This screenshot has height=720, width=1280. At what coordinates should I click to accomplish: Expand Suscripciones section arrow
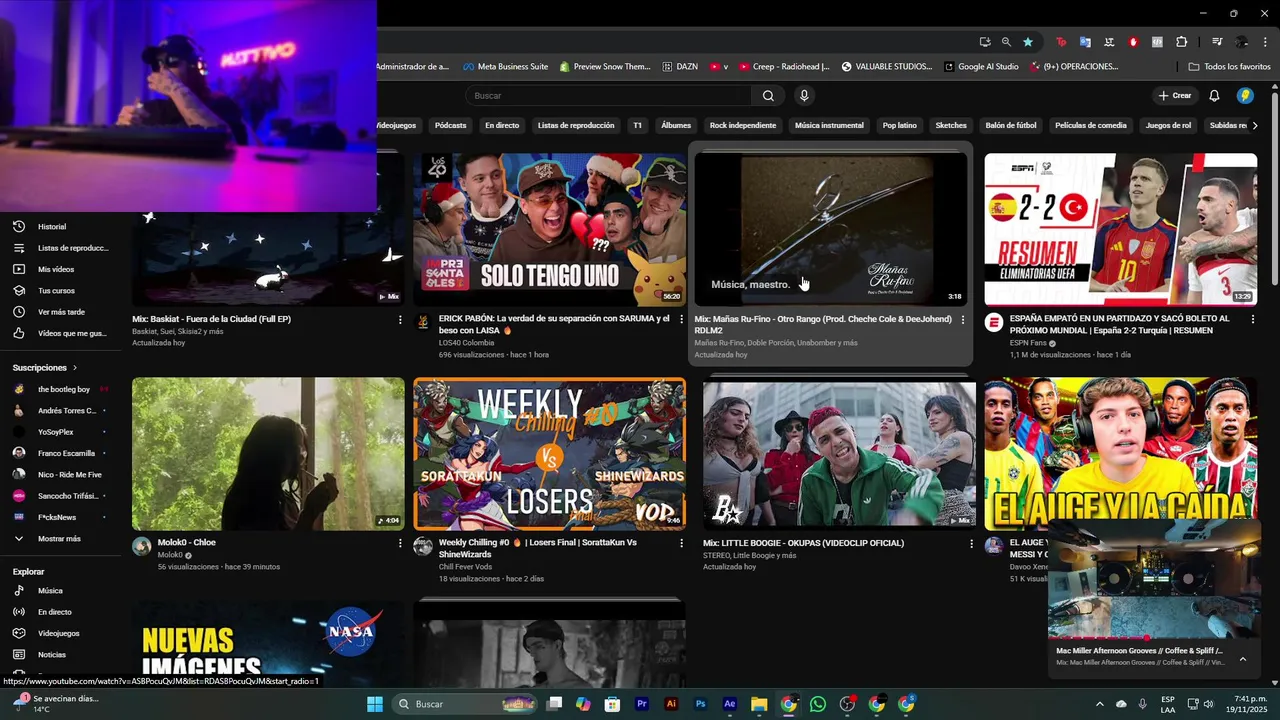[74, 368]
